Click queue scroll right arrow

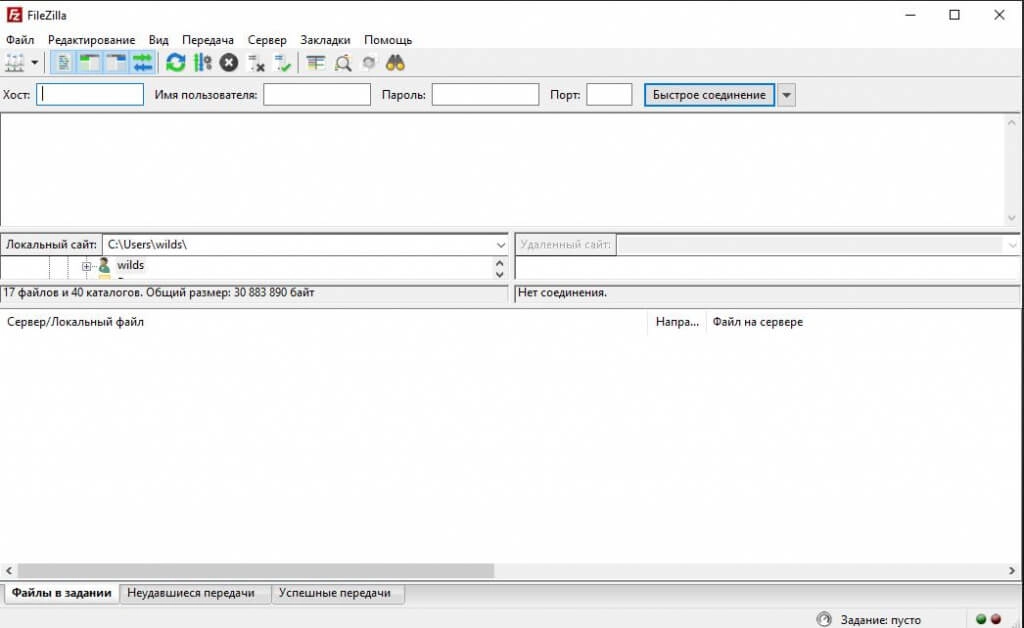click(x=1012, y=571)
